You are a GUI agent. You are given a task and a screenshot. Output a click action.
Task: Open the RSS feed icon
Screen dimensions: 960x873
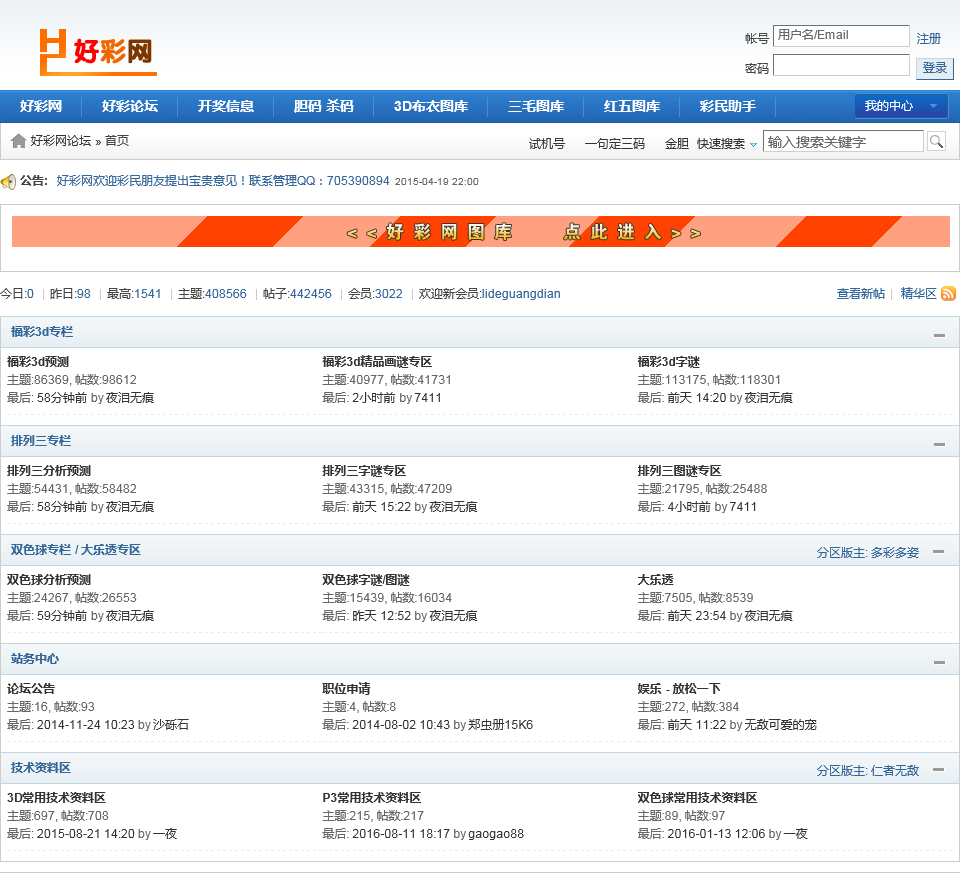(x=948, y=293)
